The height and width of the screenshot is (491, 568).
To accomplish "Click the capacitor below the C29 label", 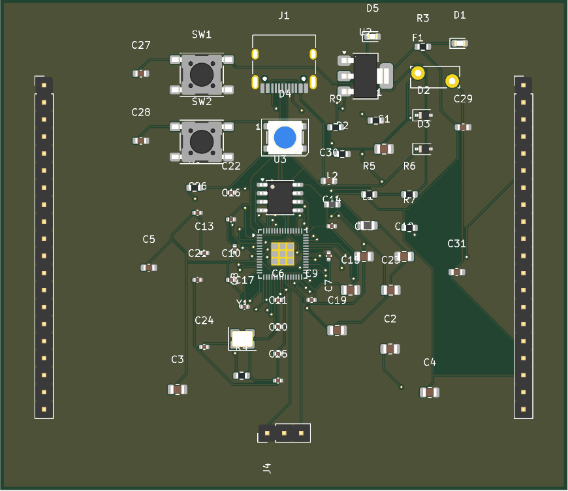I will [x=463, y=127].
